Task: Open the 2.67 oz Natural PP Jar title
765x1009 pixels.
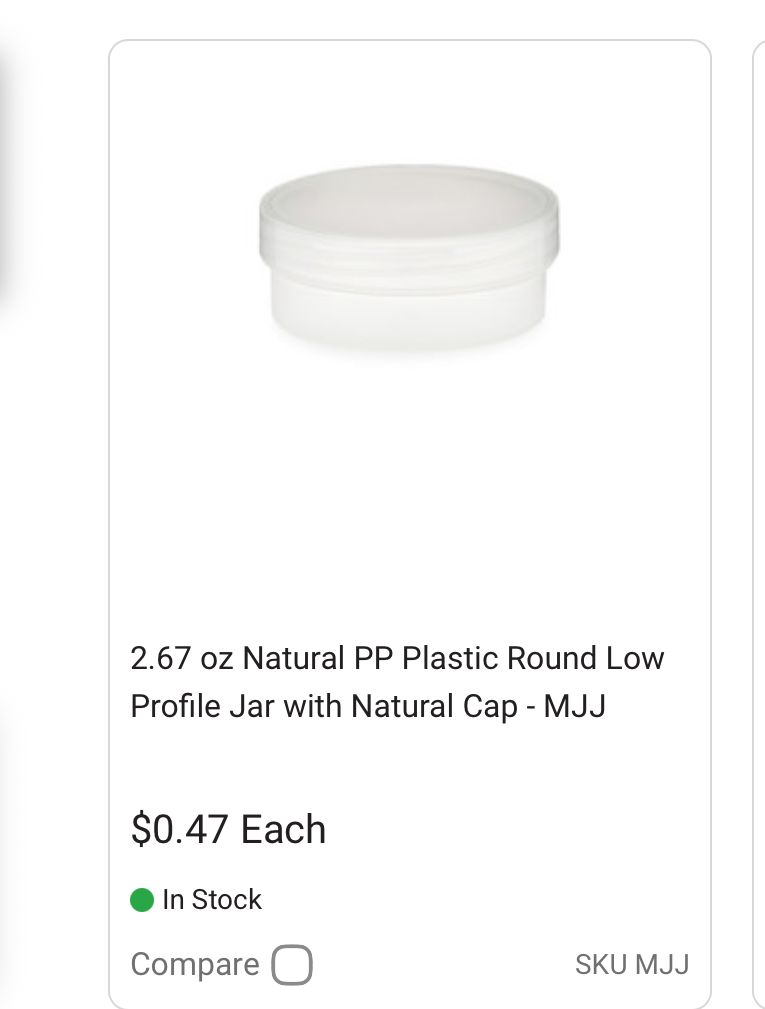Action: point(397,682)
